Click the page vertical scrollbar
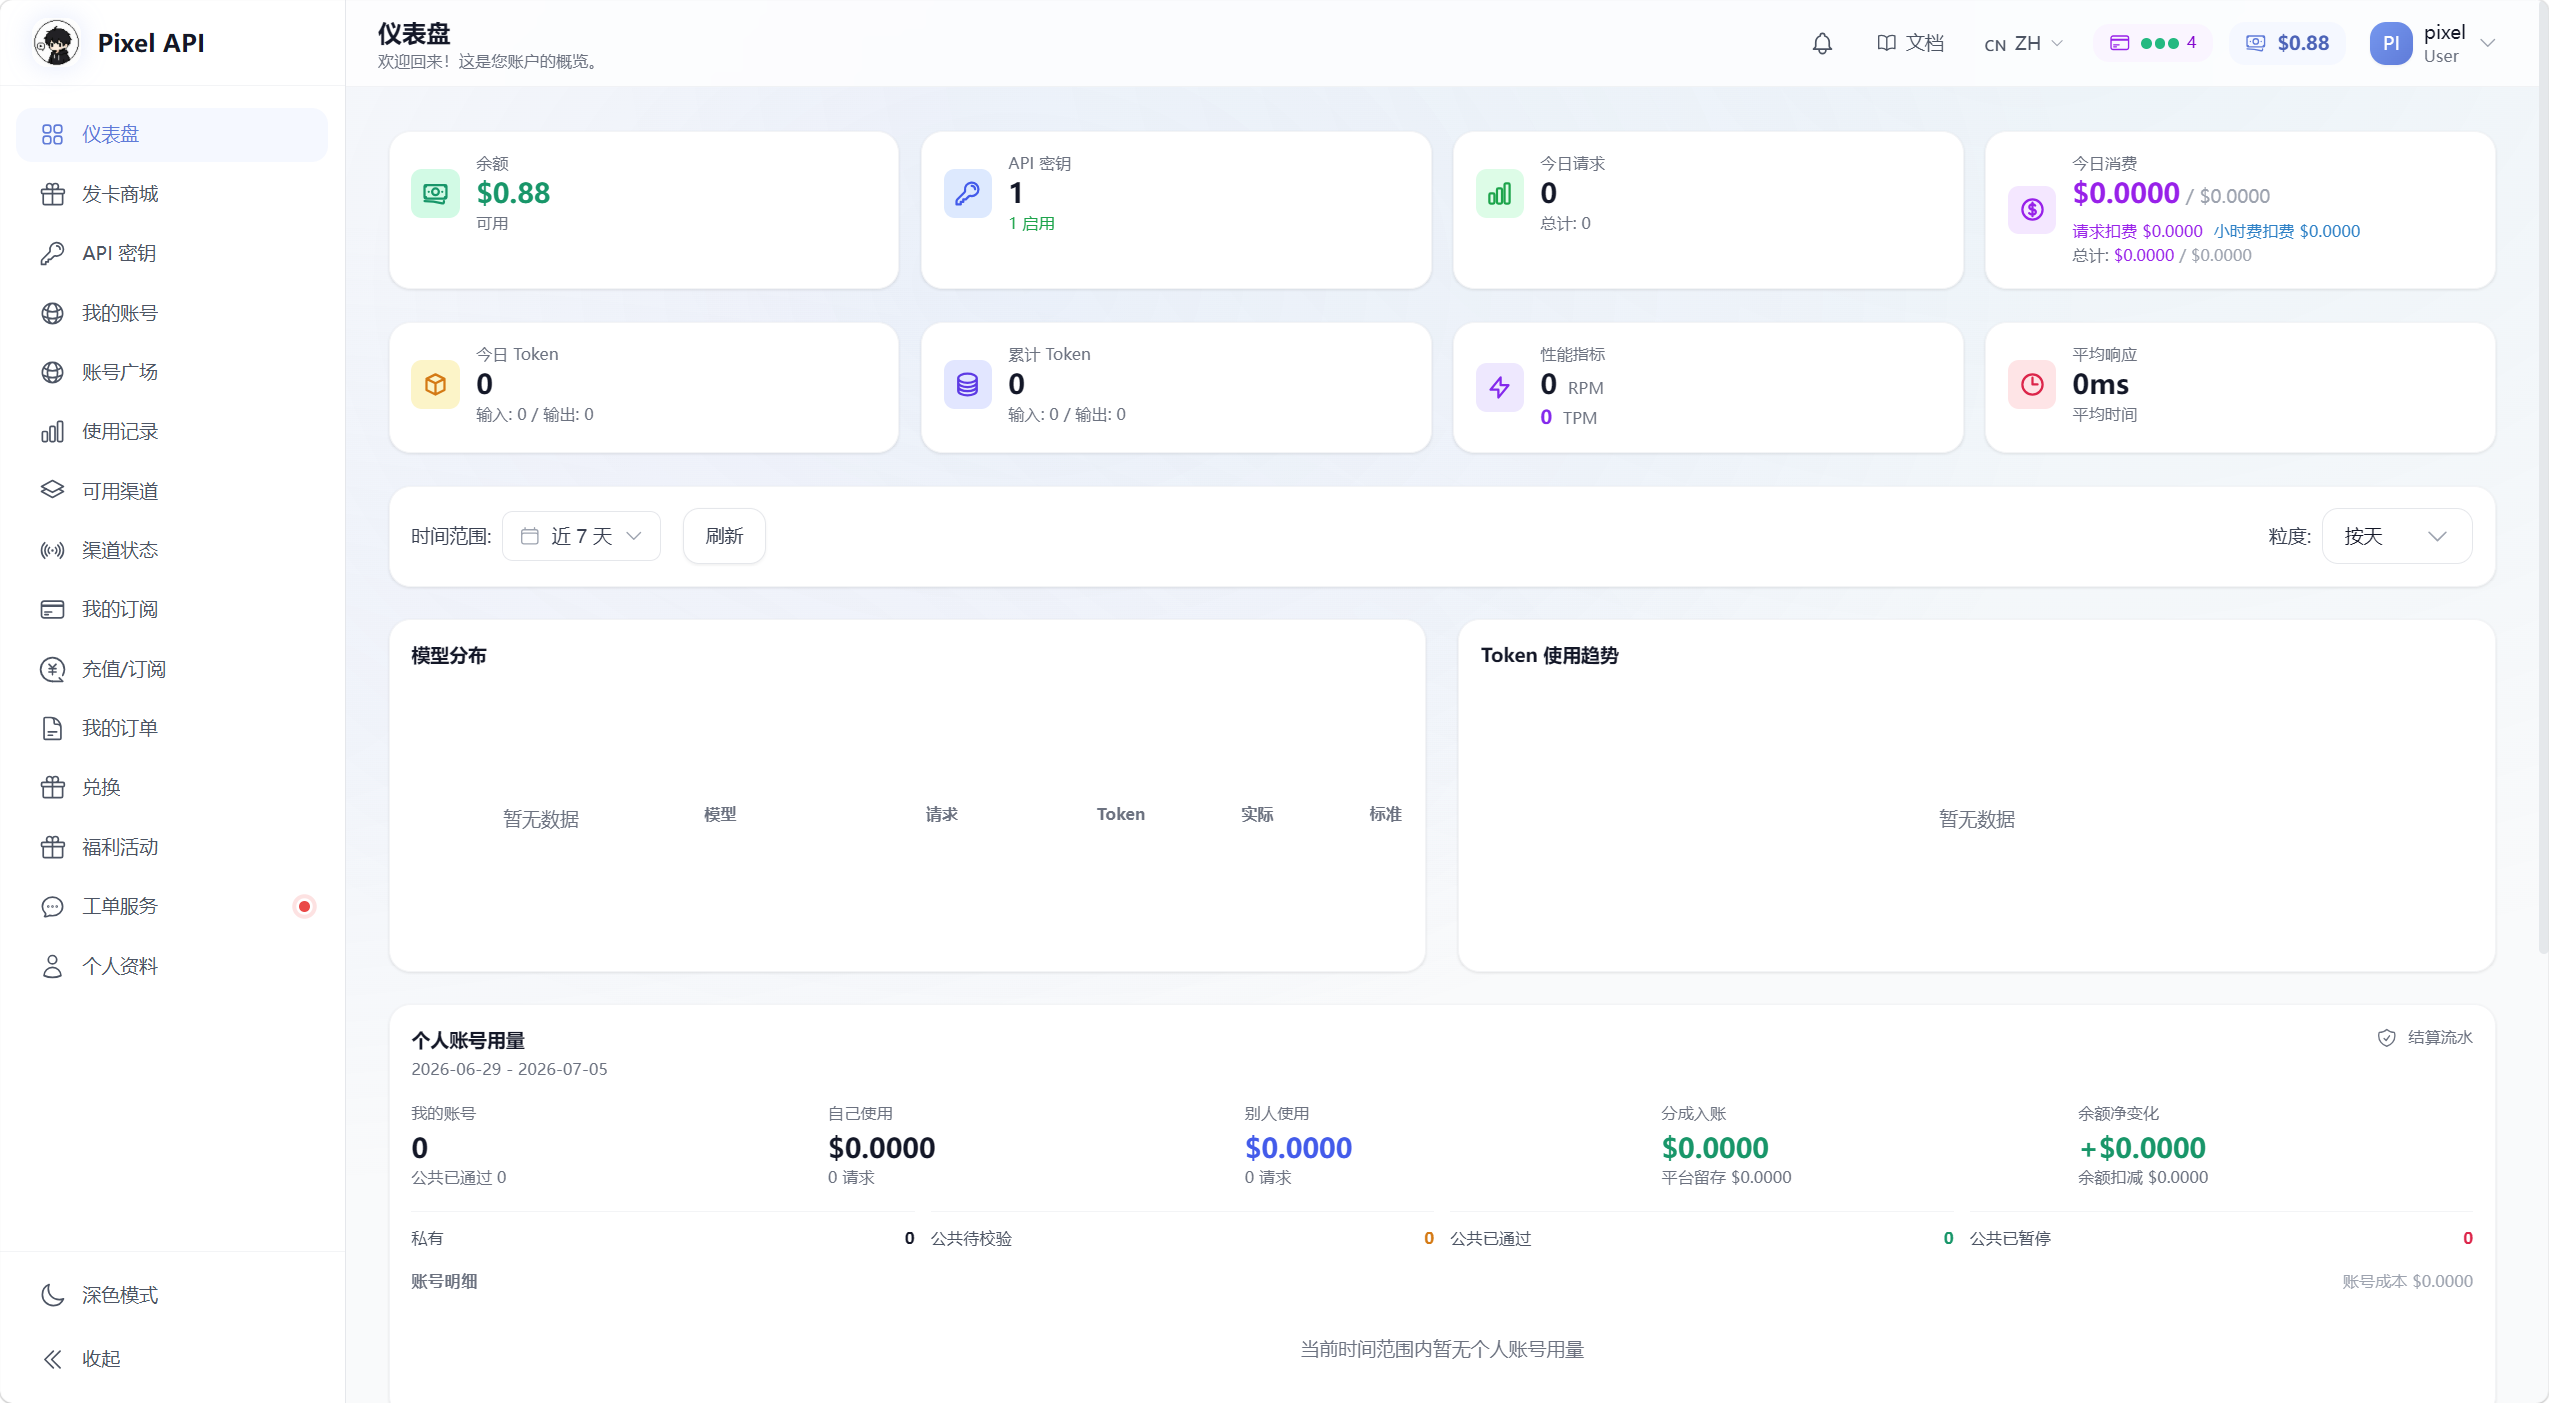2549x1403 pixels. (2543, 478)
